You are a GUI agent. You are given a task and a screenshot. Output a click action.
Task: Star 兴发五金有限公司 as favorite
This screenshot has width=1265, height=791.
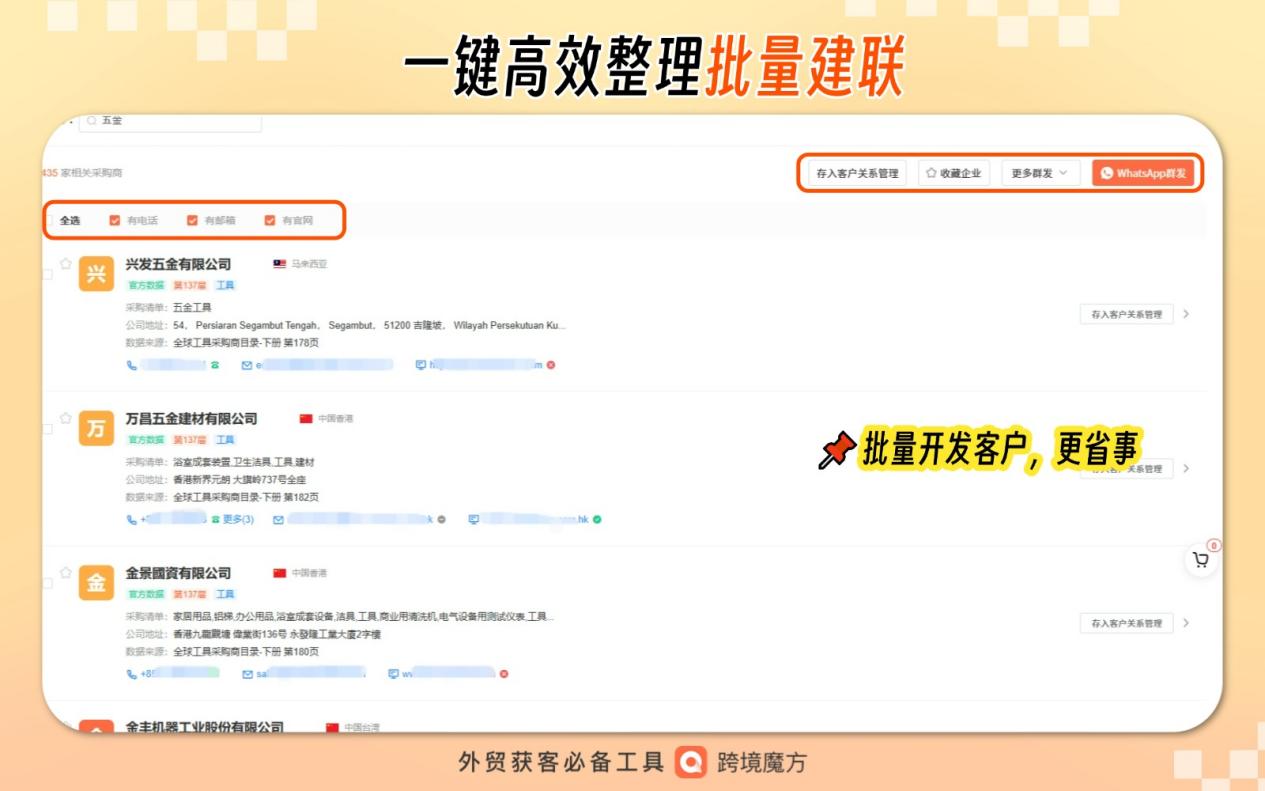pyautogui.click(x=66, y=264)
